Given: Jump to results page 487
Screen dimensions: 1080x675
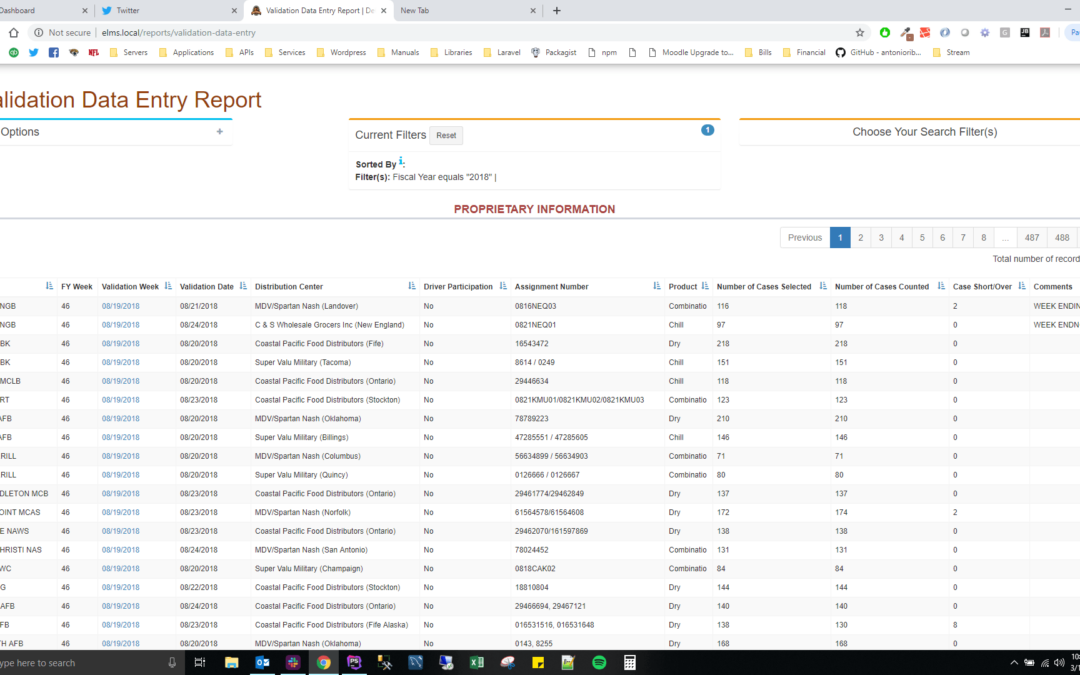Looking at the screenshot, I should tap(1032, 238).
